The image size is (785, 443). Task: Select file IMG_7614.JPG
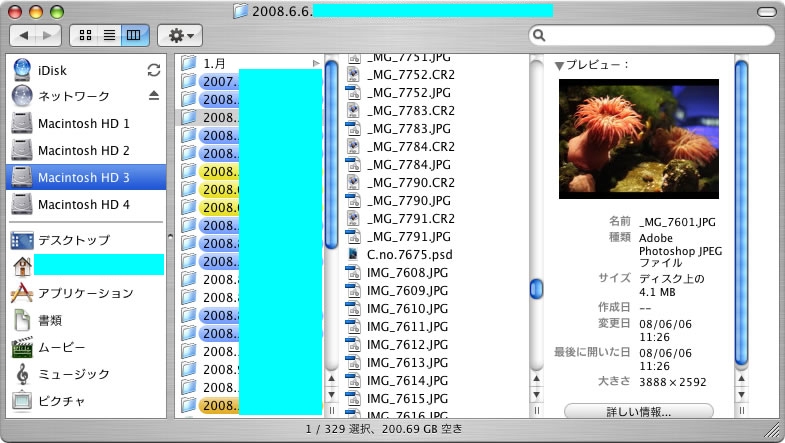point(407,381)
